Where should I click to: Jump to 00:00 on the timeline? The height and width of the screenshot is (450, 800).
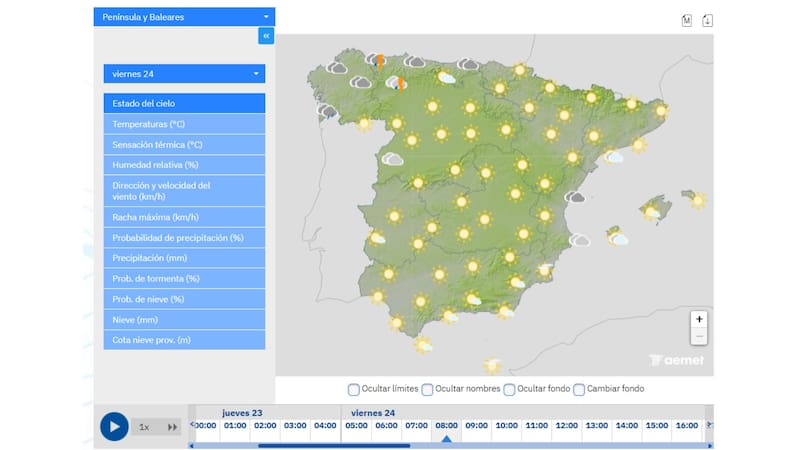[206, 426]
